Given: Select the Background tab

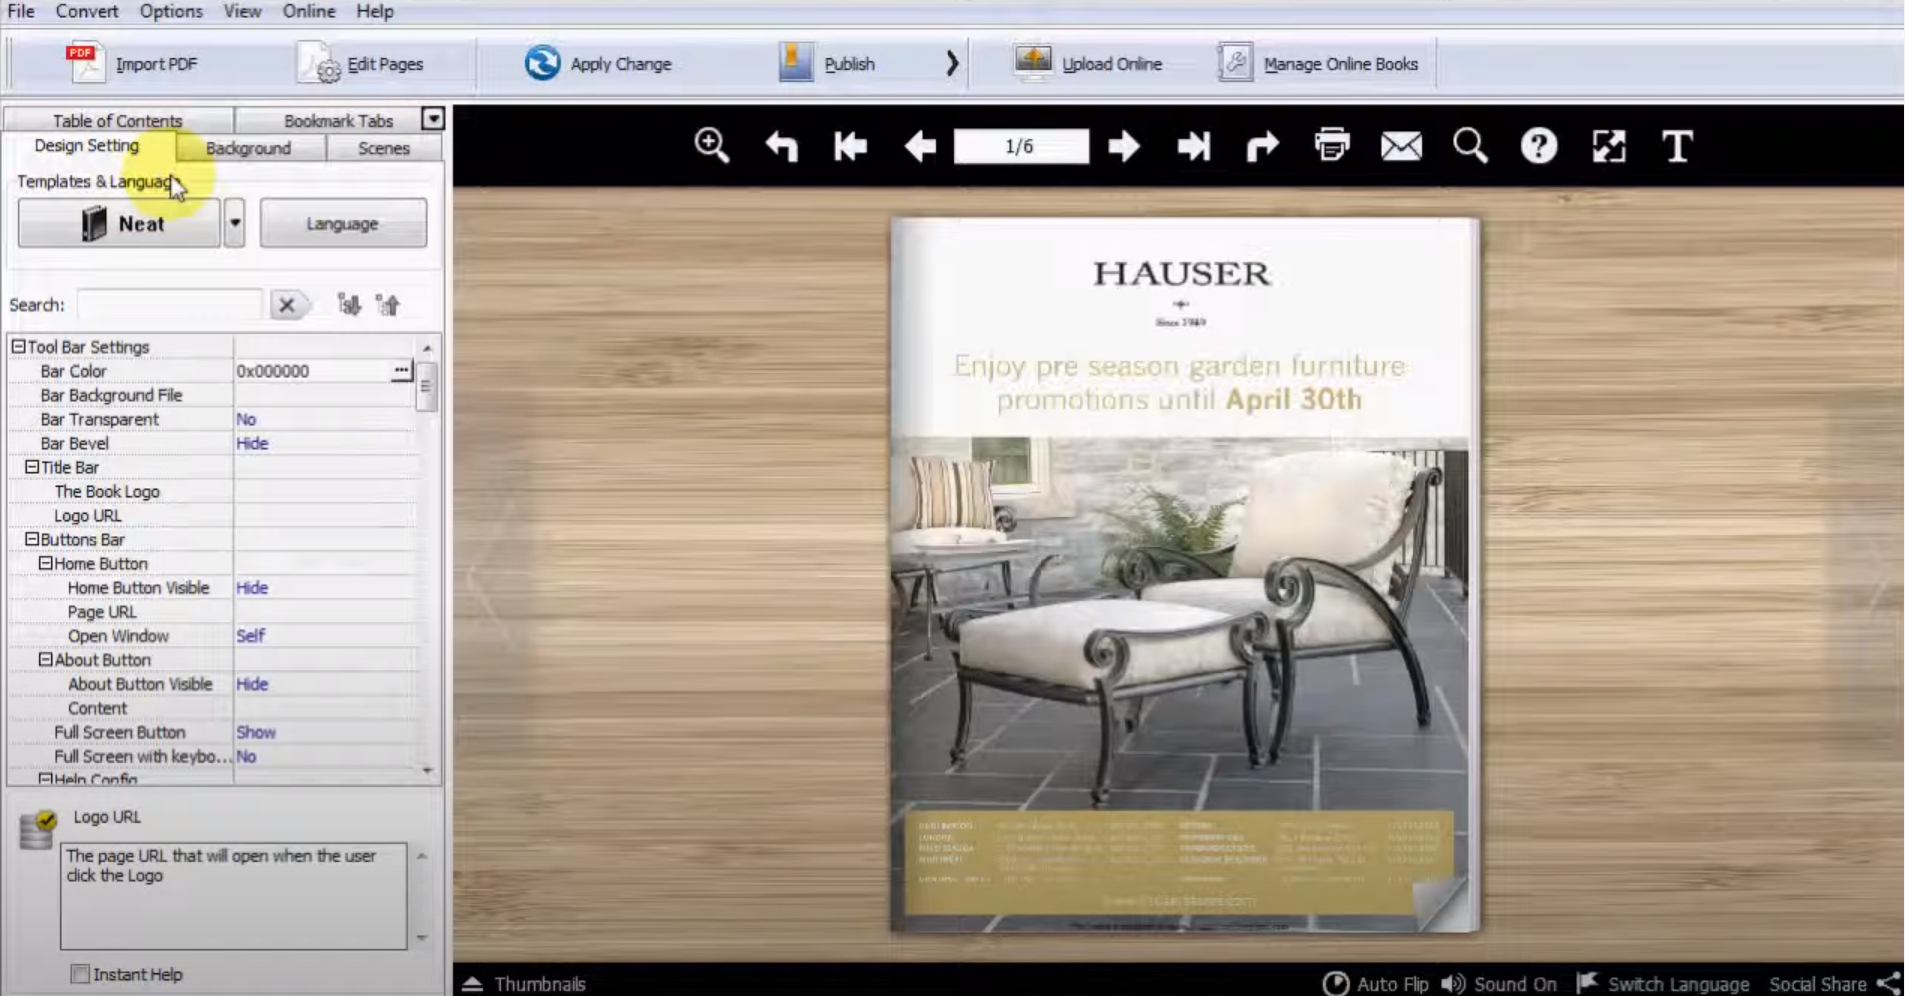Looking at the screenshot, I should (249, 148).
